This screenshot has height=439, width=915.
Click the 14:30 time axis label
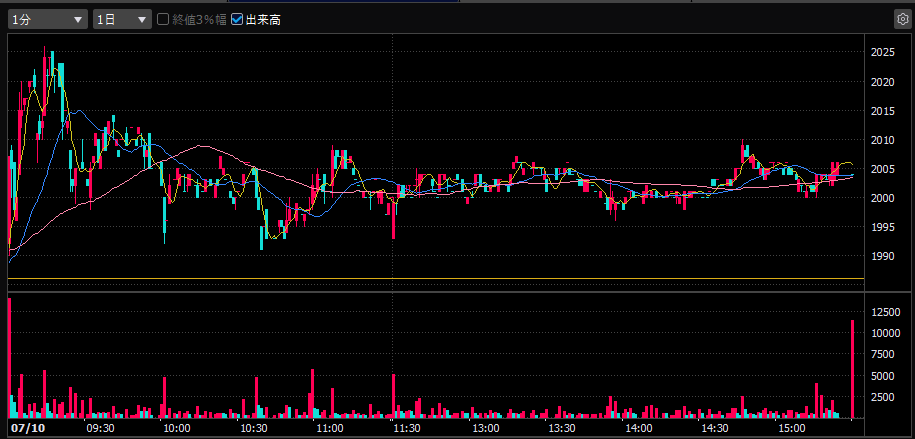(x=714, y=428)
